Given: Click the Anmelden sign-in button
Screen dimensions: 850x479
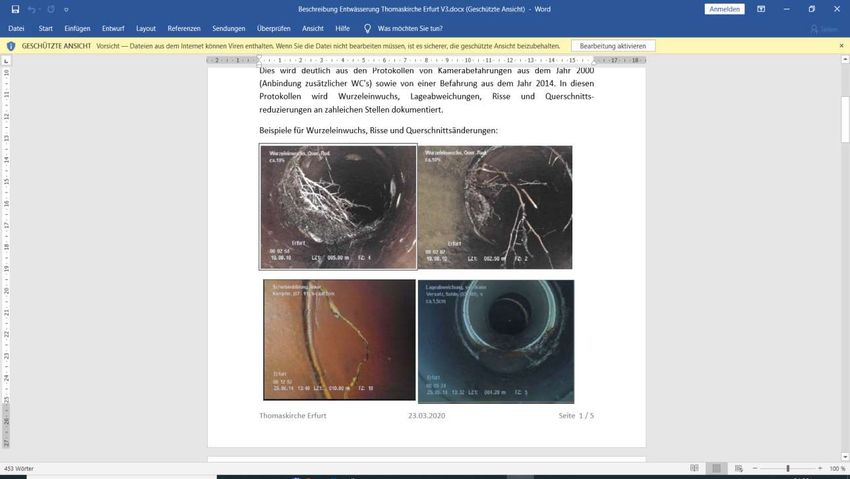Looking at the screenshot, I should (x=724, y=9).
